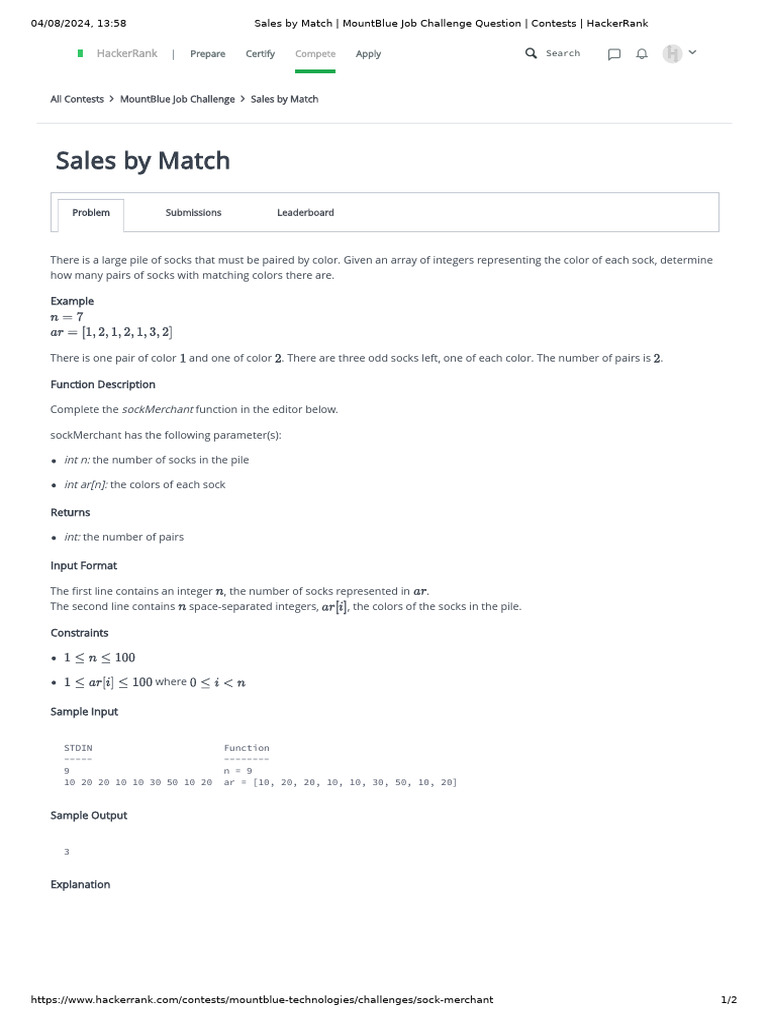Open the Certify menu
Viewport: 768px width, 1024px height.
[260, 54]
